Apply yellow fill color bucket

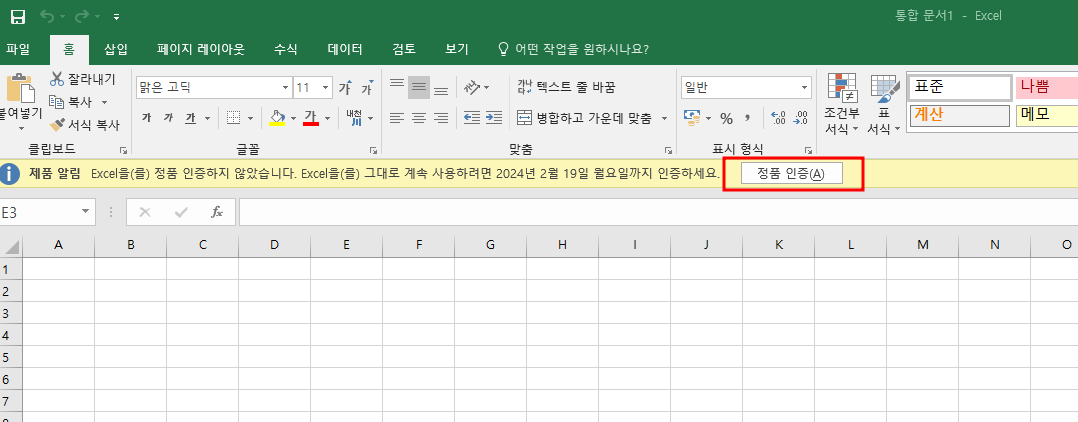(277, 118)
